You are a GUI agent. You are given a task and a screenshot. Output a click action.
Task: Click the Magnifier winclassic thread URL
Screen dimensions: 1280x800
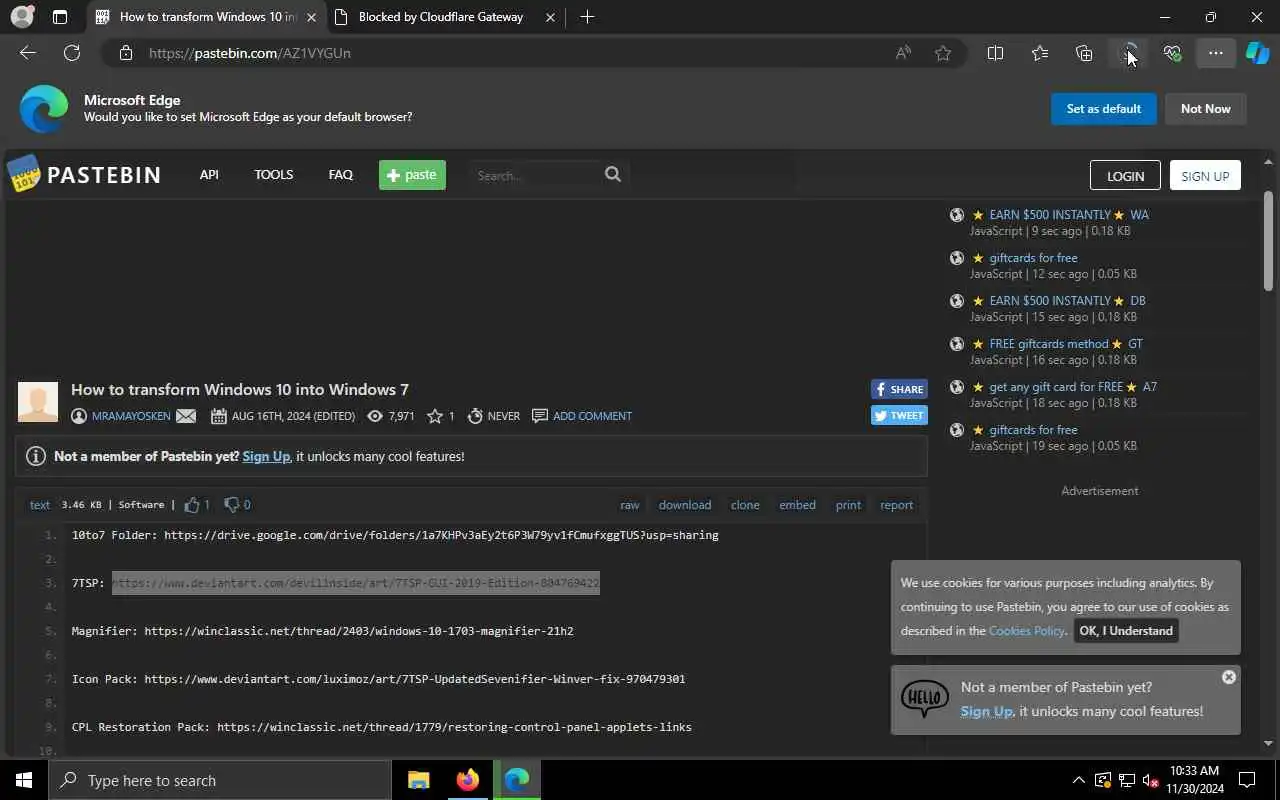pos(359,631)
